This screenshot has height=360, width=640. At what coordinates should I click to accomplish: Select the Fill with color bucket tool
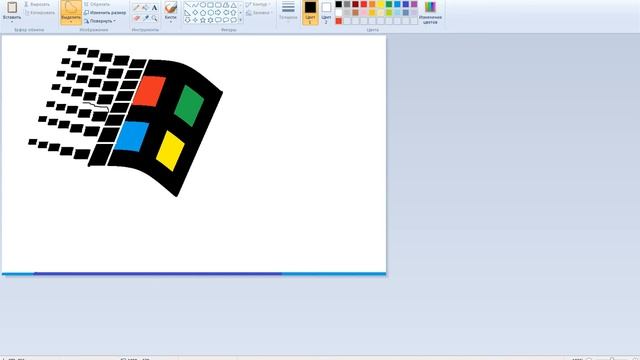click(145, 7)
